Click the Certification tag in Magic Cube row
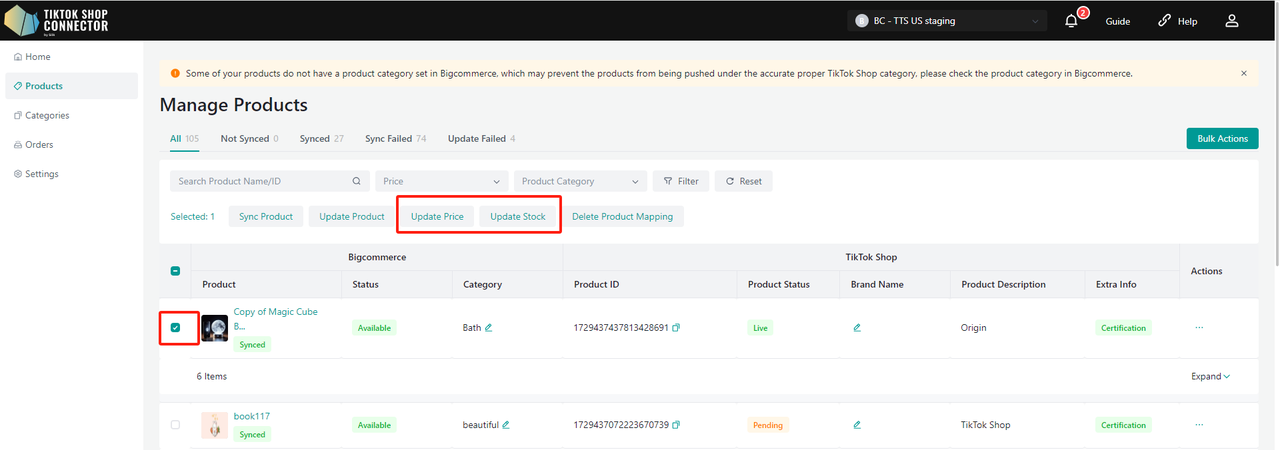The height and width of the screenshot is (450, 1280). coord(1124,327)
